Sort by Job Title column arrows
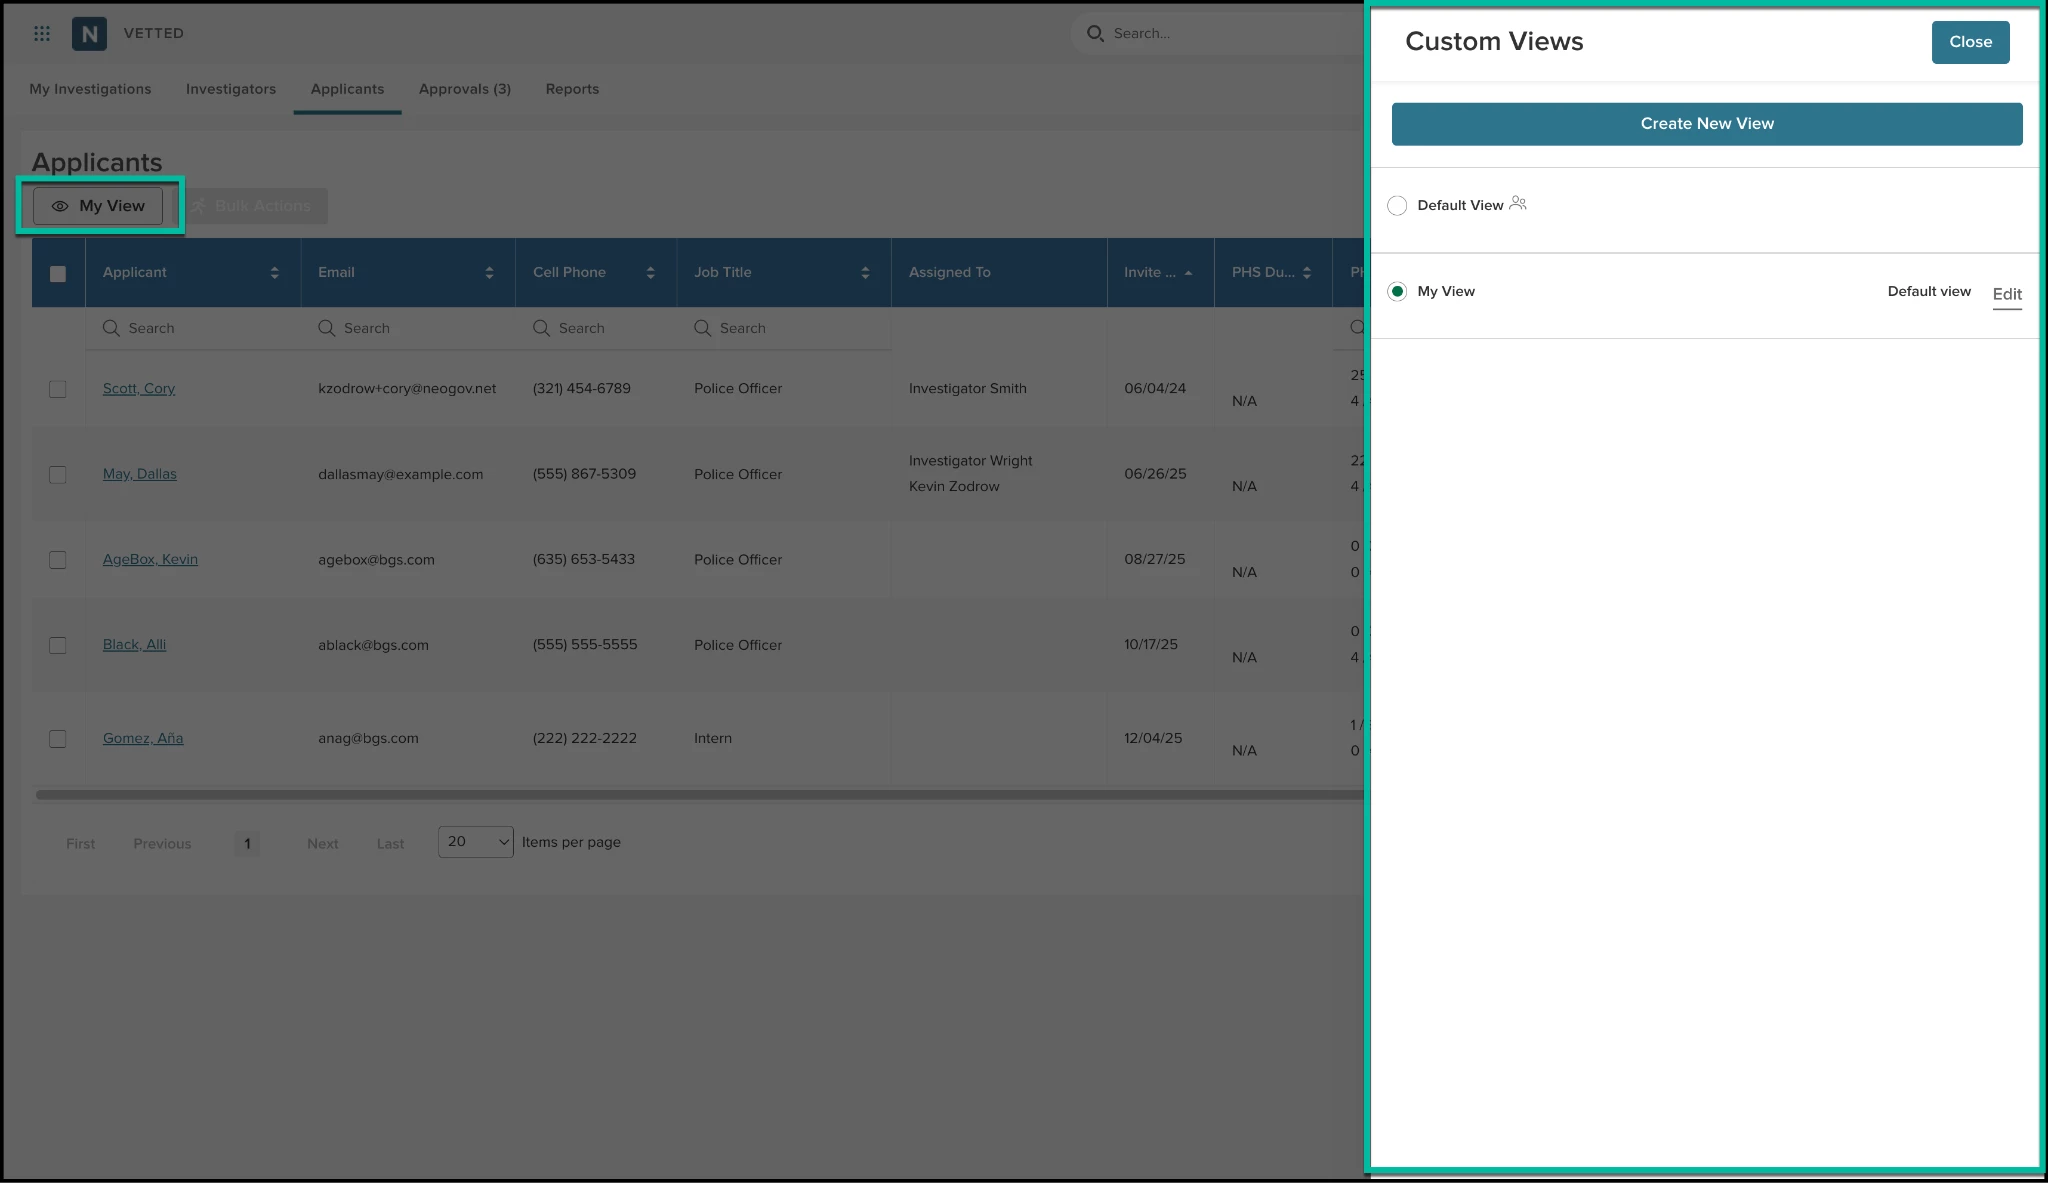Screen dimensions: 2048x1183 865,272
